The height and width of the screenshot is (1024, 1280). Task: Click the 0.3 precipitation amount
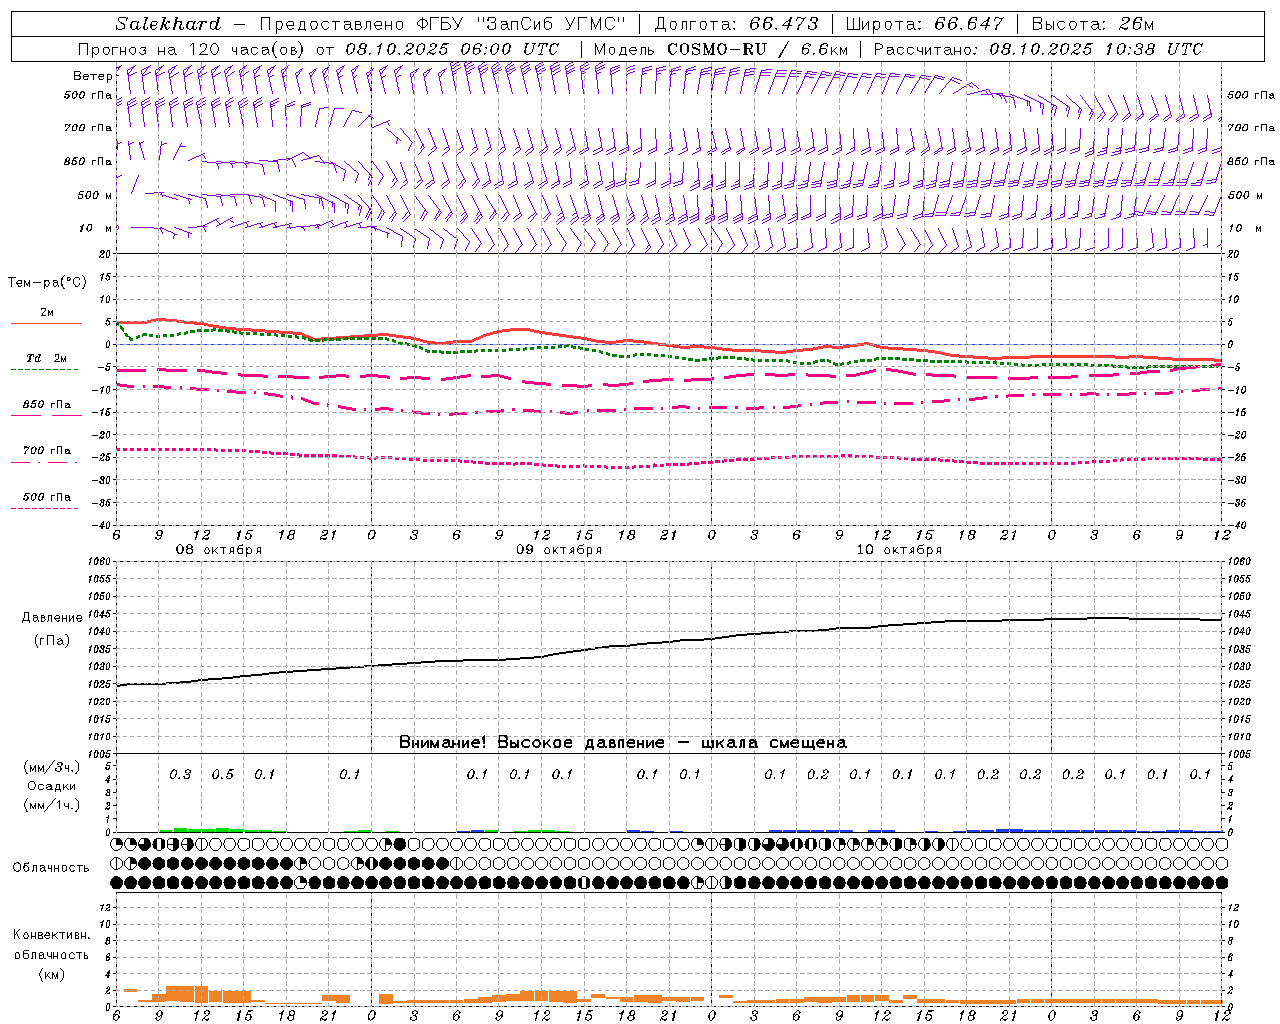(x=180, y=775)
